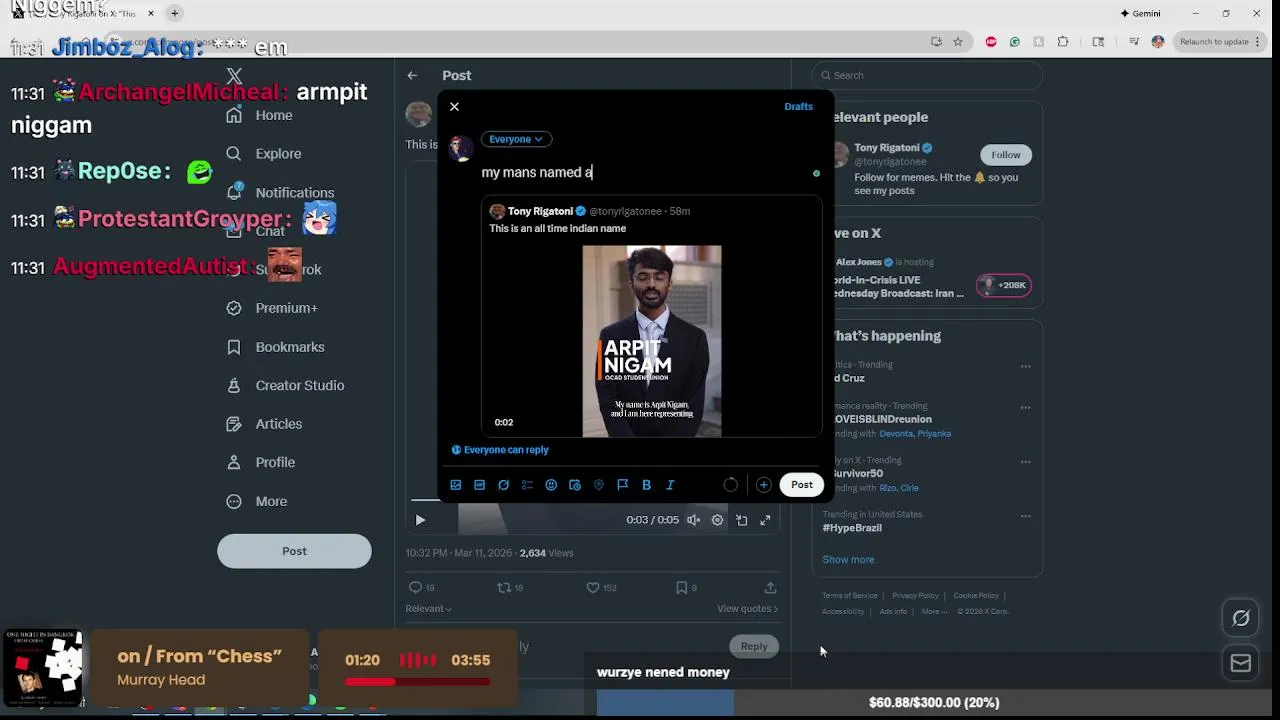1280x720 pixels.
Task: Add a GIF to the post
Action: 480,485
